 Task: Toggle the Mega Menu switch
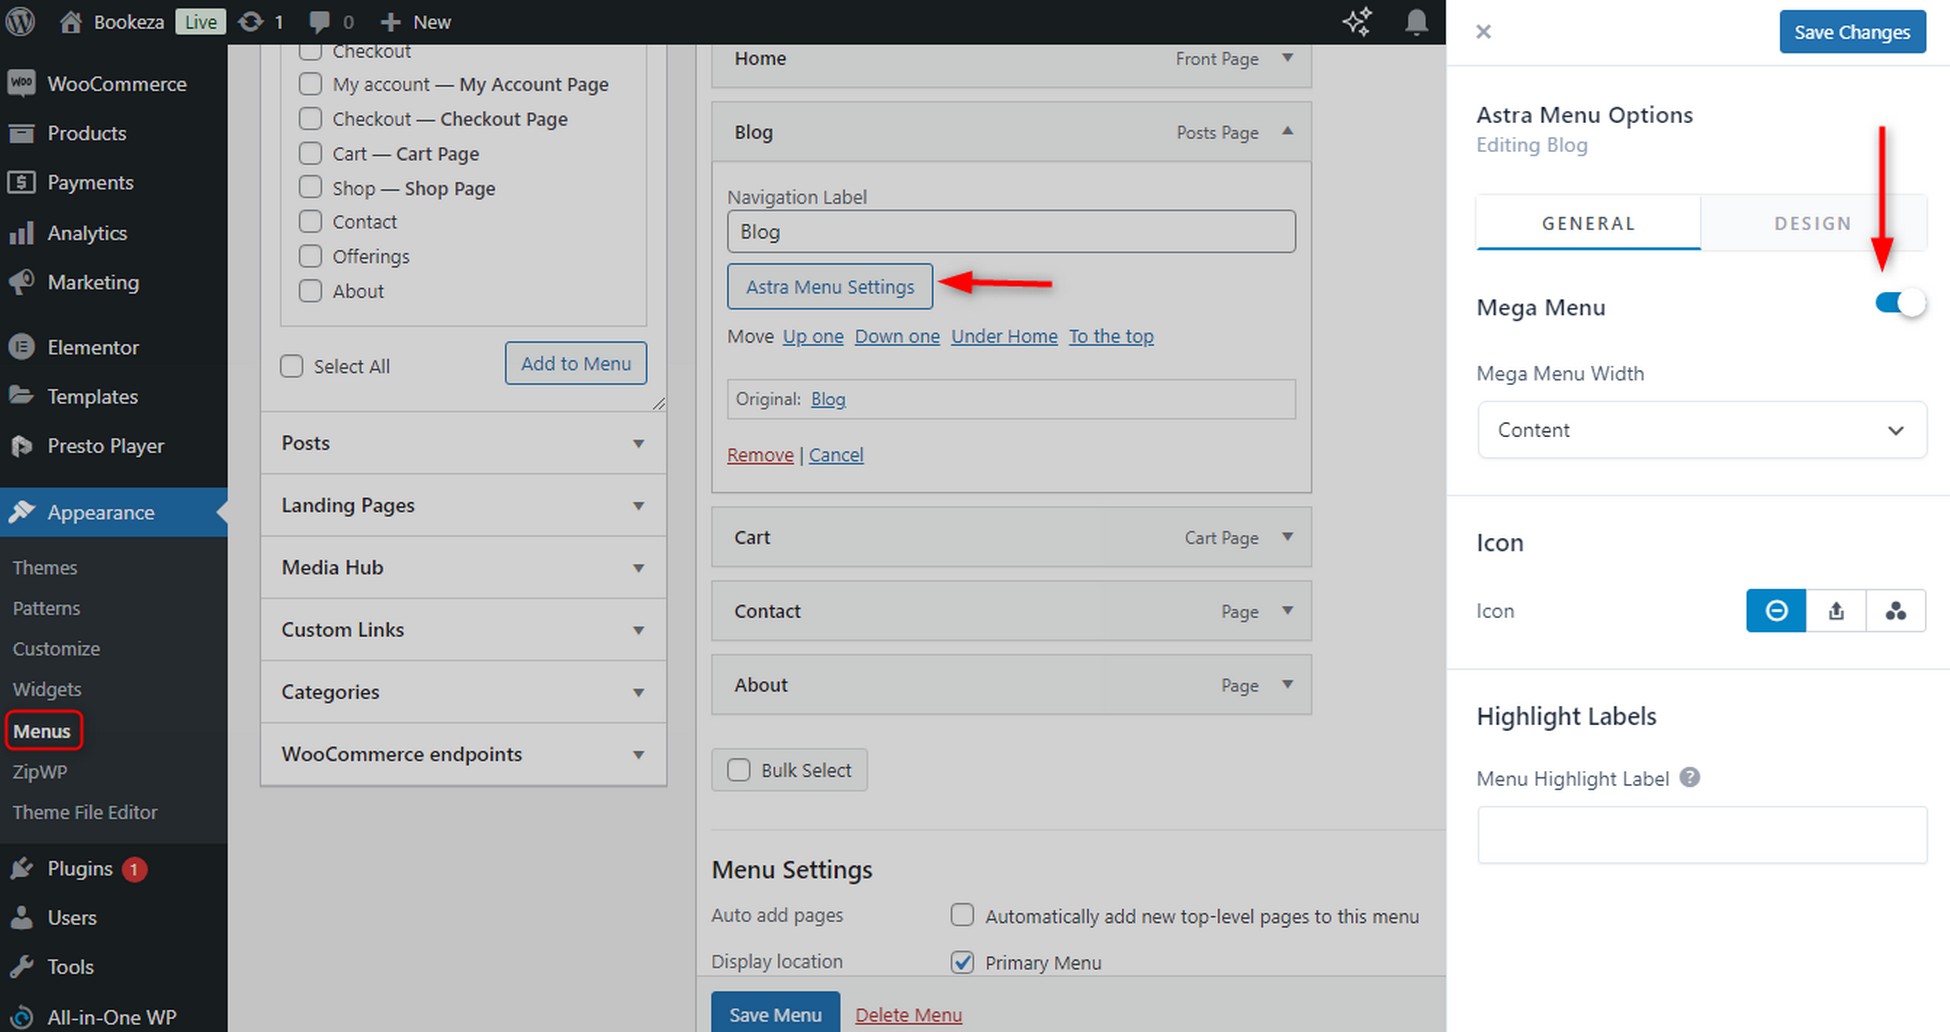click(x=1900, y=303)
